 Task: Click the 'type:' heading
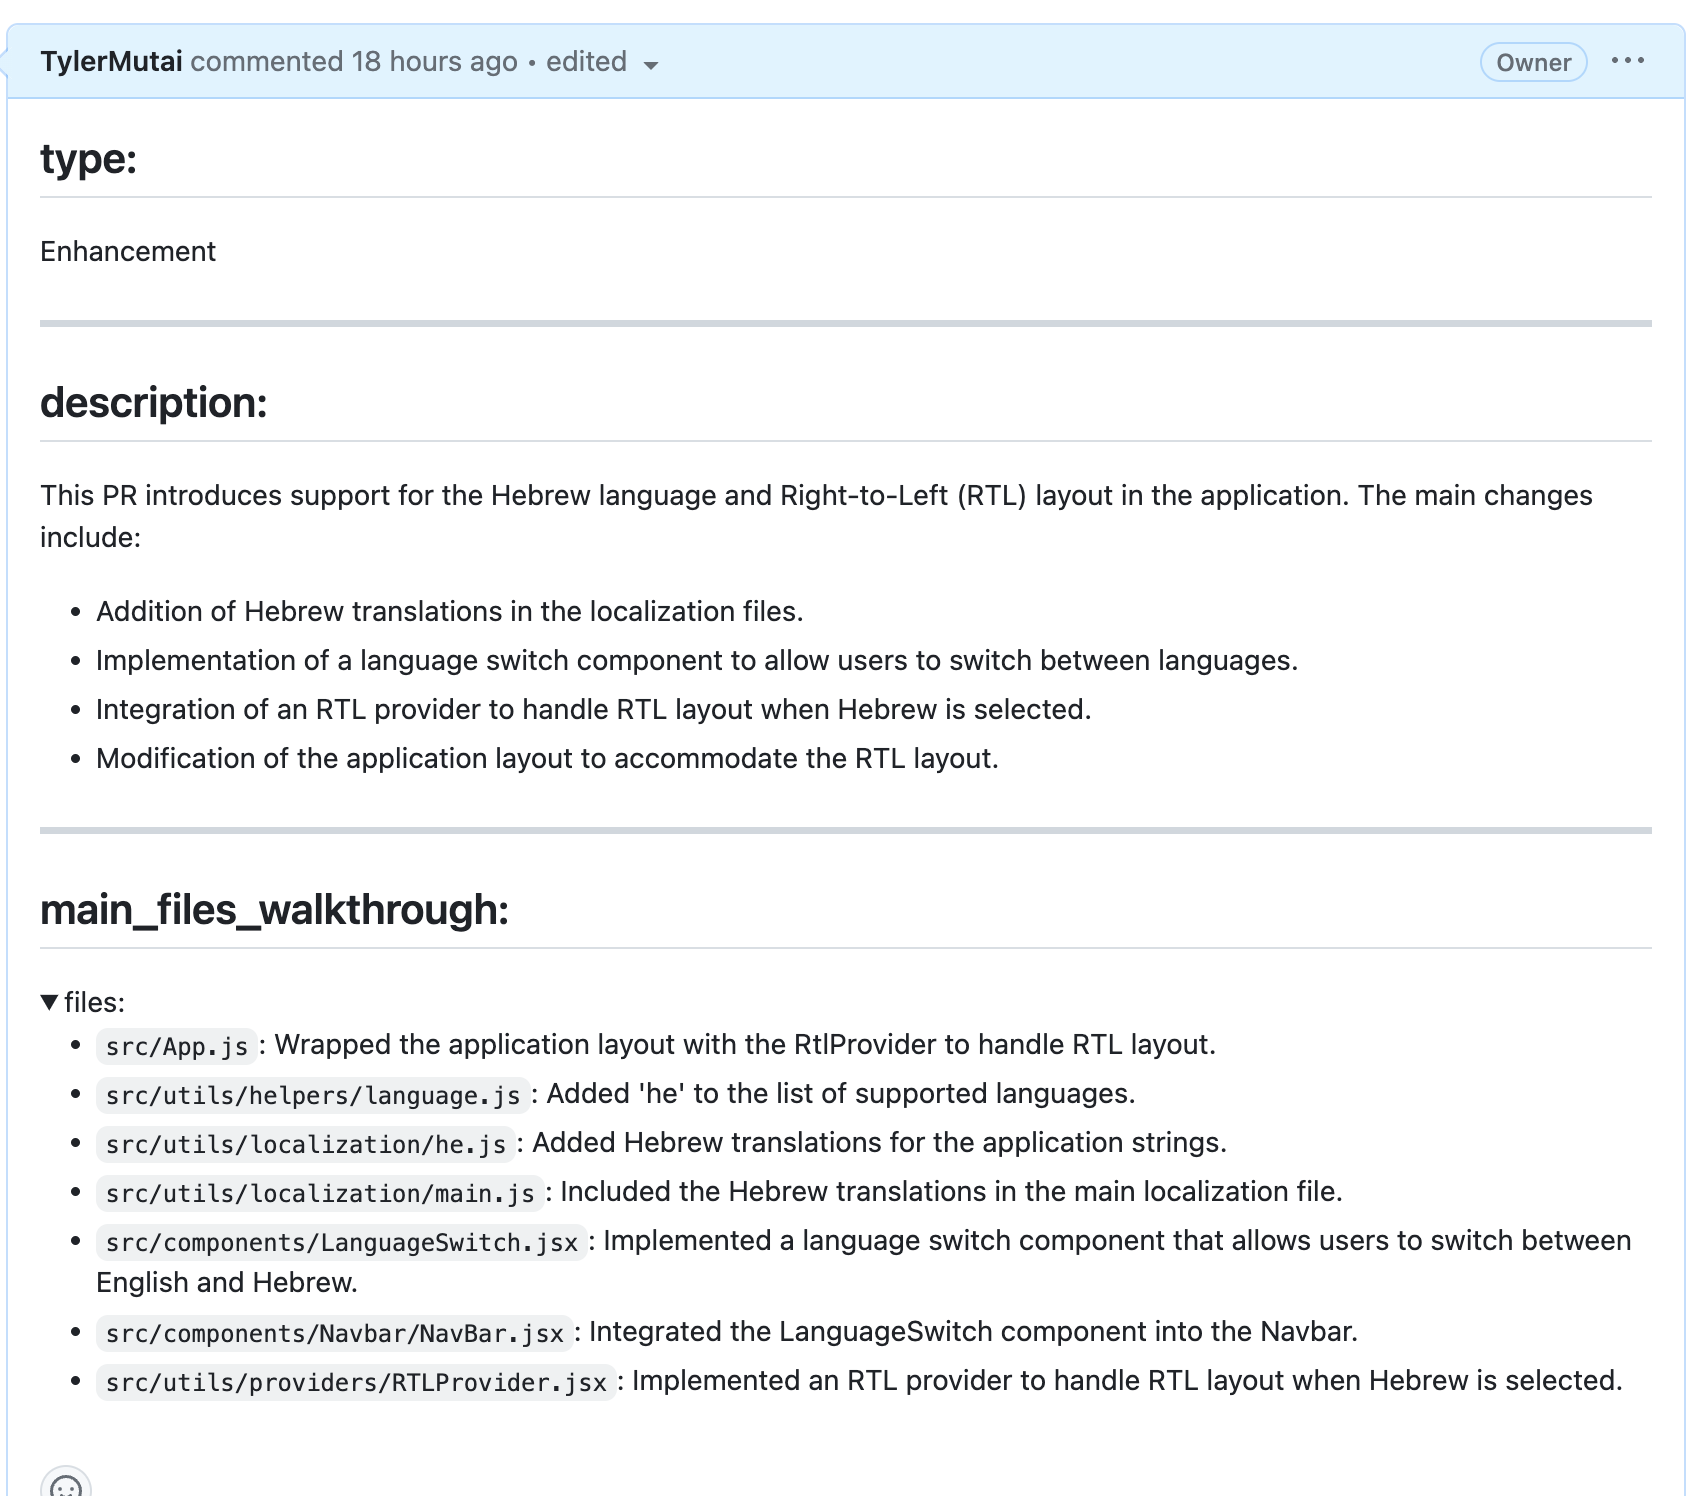pos(88,159)
